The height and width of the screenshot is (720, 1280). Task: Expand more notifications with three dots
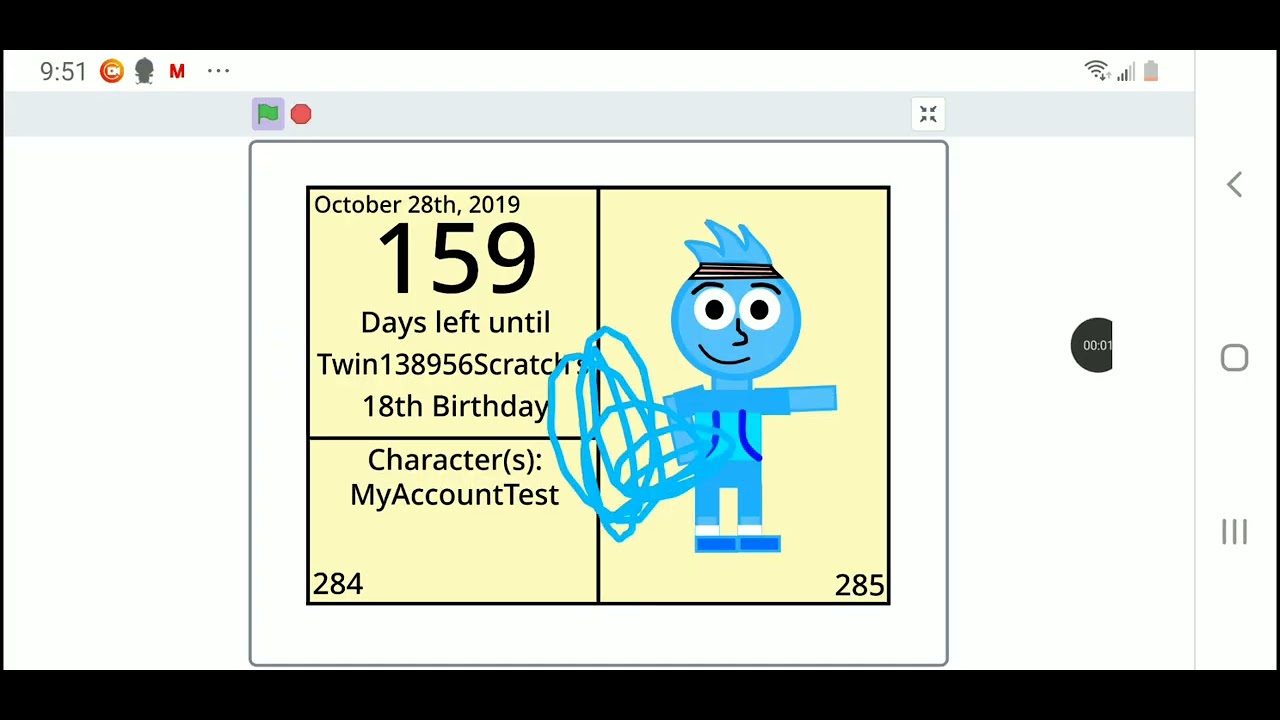pos(218,71)
